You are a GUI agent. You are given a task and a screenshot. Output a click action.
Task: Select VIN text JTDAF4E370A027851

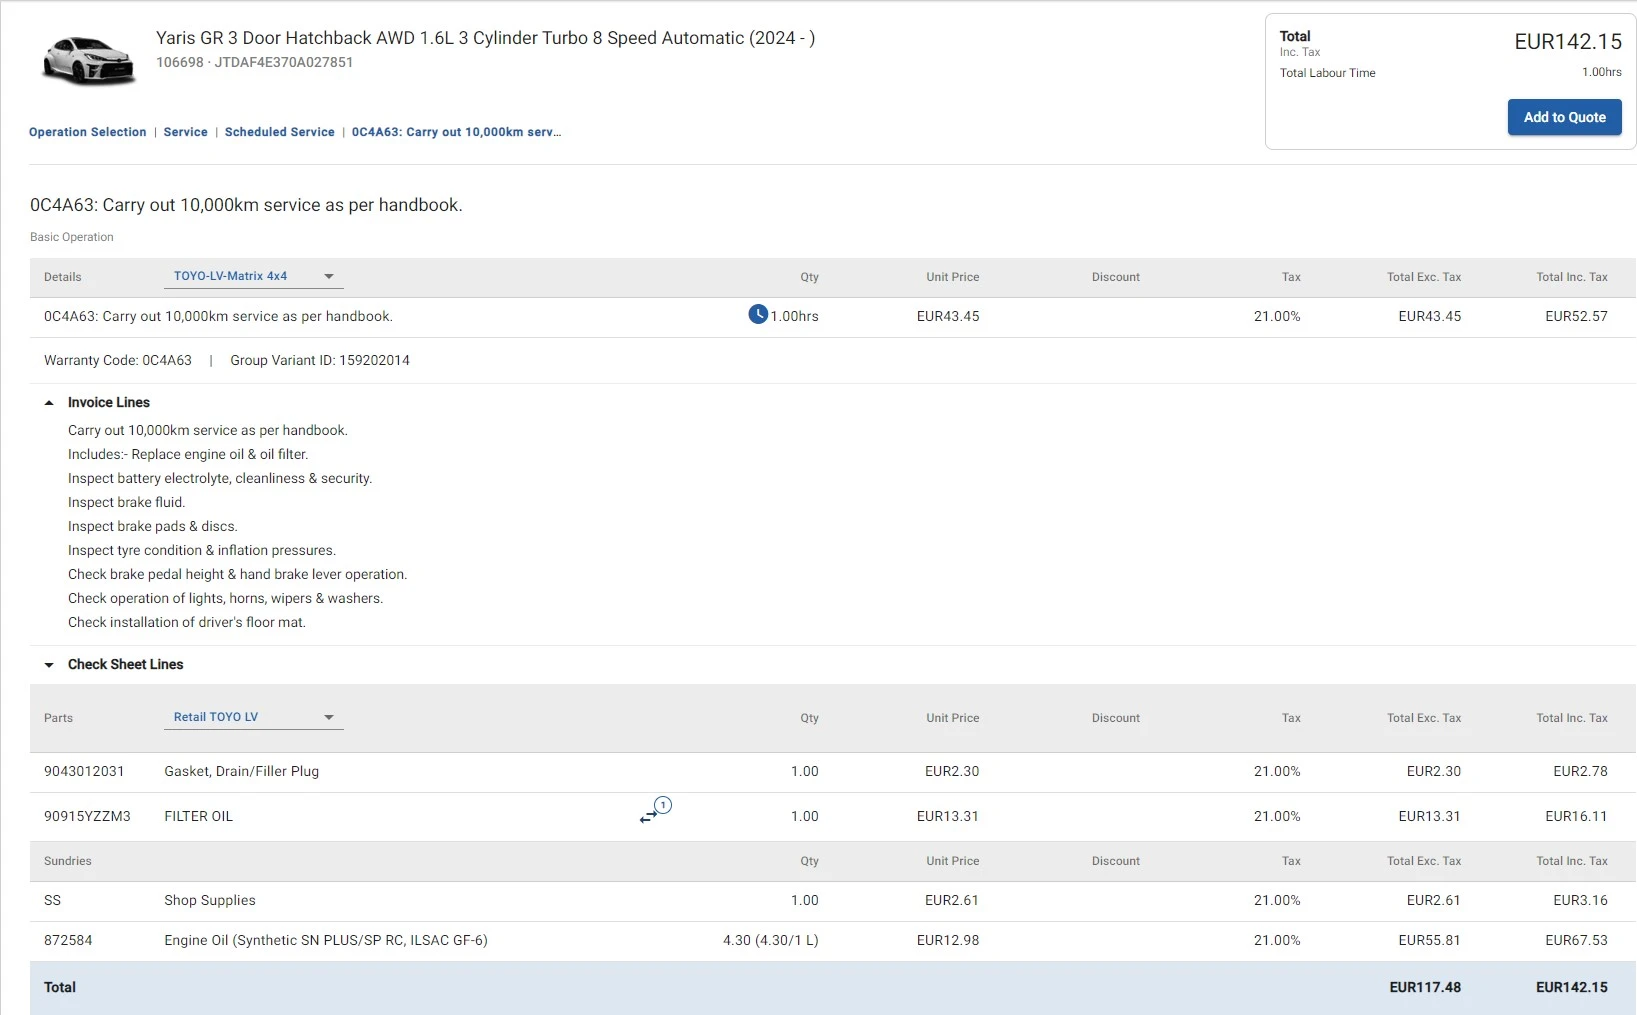pyautogui.click(x=284, y=62)
